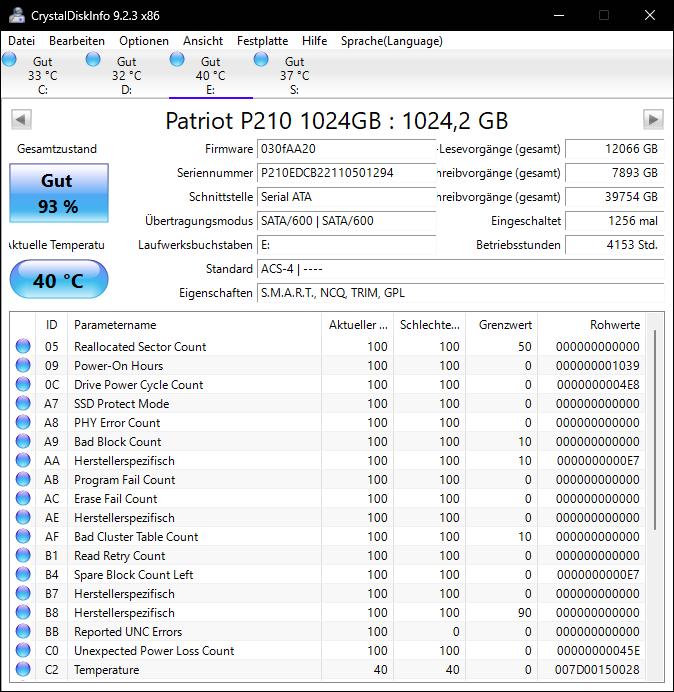Click the status orb of row B7
Screen dimensions: 674x692
pos(23,593)
